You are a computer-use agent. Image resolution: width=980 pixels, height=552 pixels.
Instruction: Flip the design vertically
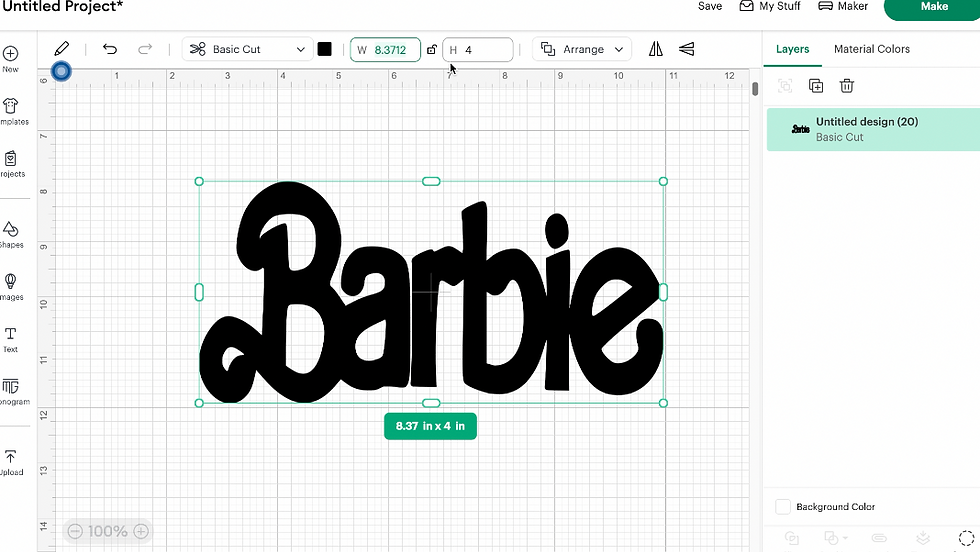[687, 49]
